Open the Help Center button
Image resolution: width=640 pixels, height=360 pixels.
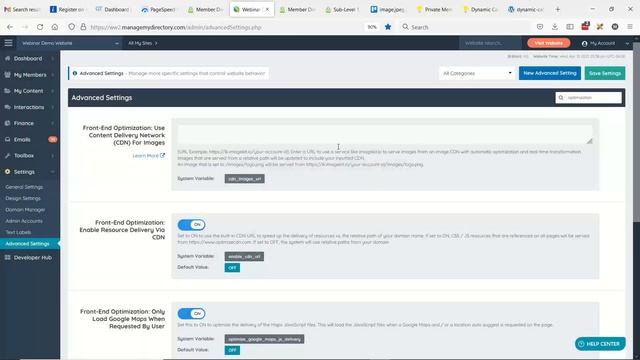(600, 344)
